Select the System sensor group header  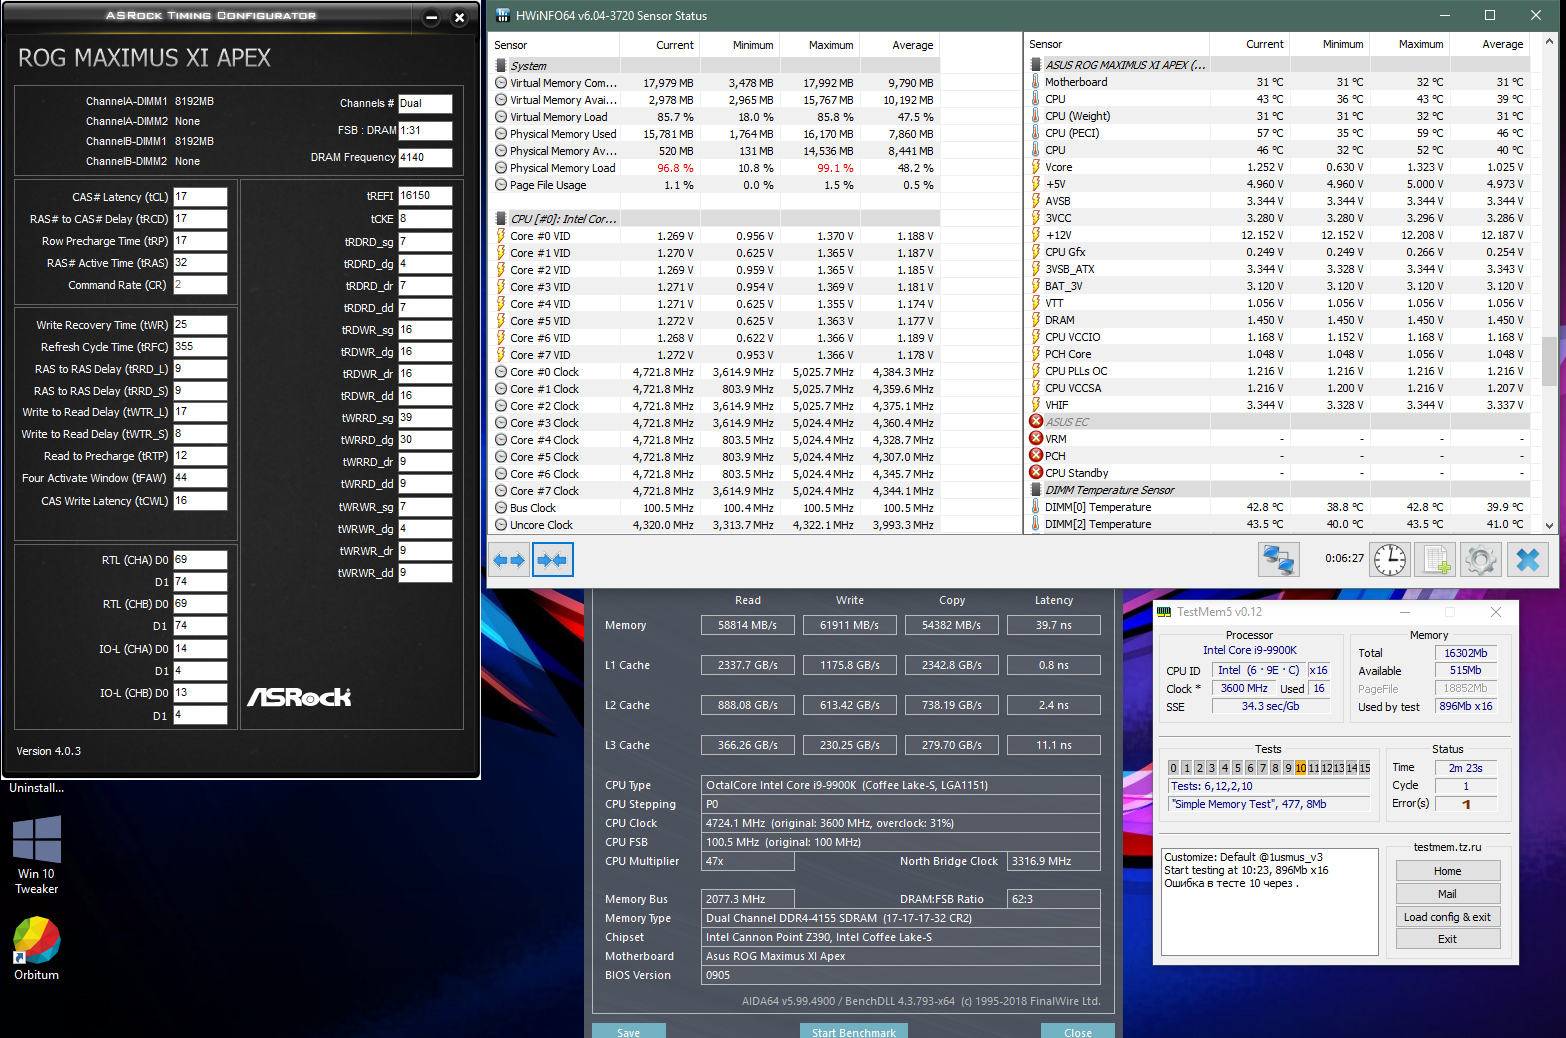716,66
